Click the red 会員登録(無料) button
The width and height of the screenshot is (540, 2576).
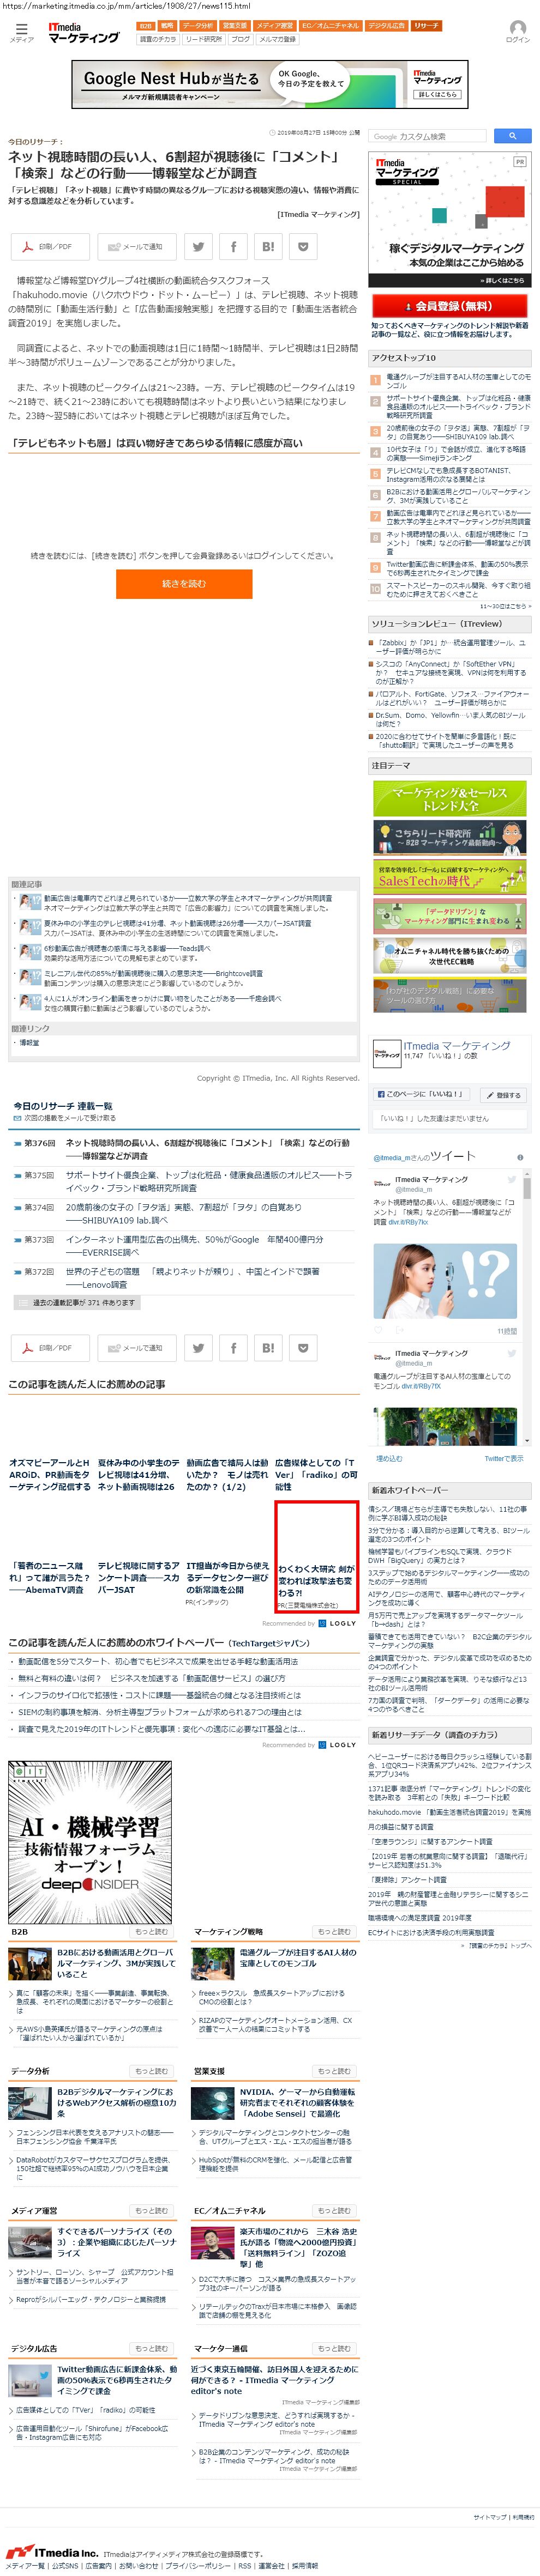point(449,305)
